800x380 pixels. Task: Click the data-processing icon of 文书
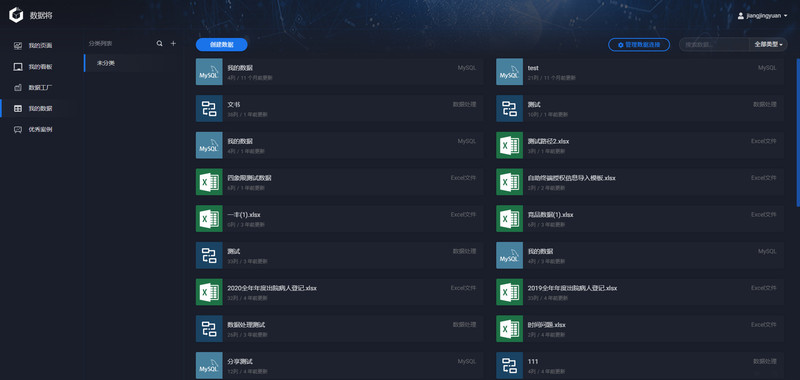pyautogui.click(x=209, y=108)
